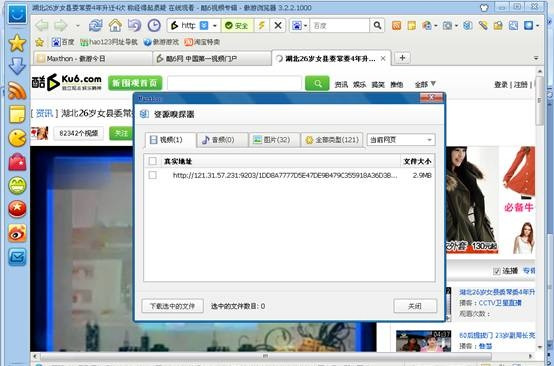Open the Pac-Man games sidebar icon

pyautogui.click(x=17, y=138)
